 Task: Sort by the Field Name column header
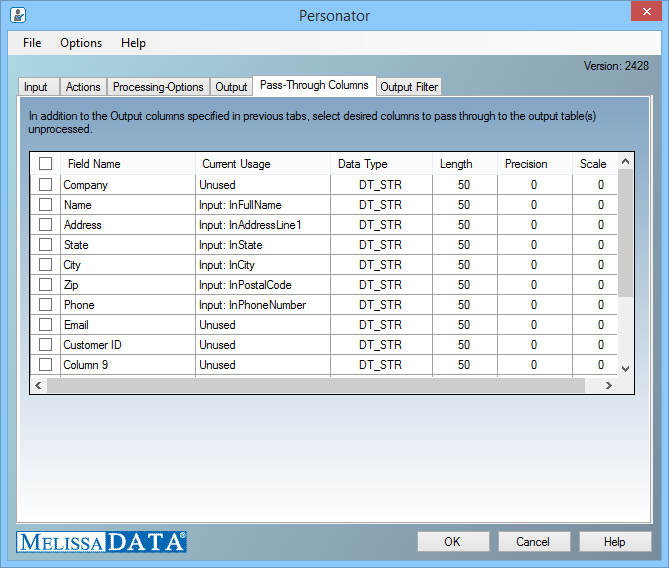[x=94, y=164]
